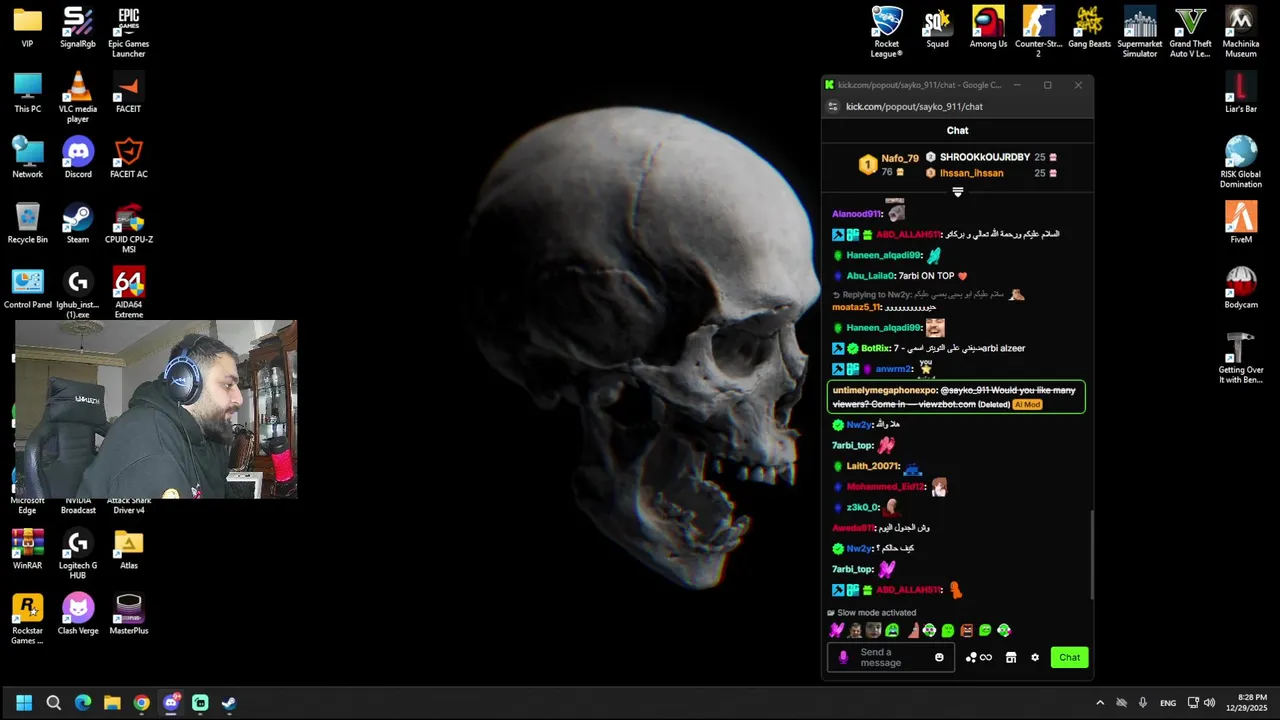Image resolution: width=1280 pixels, height=720 pixels.
Task: Click Nafo_79 top gifter name
Action: (899, 158)
